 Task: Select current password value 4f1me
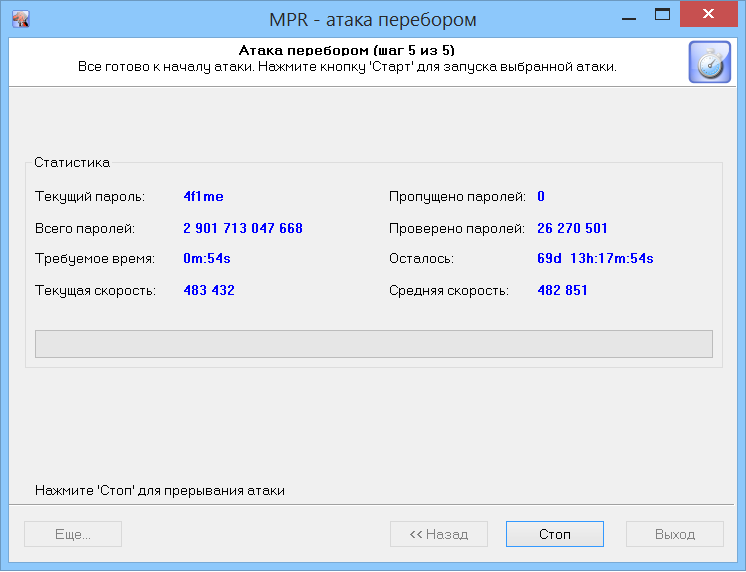coord(204,197)
